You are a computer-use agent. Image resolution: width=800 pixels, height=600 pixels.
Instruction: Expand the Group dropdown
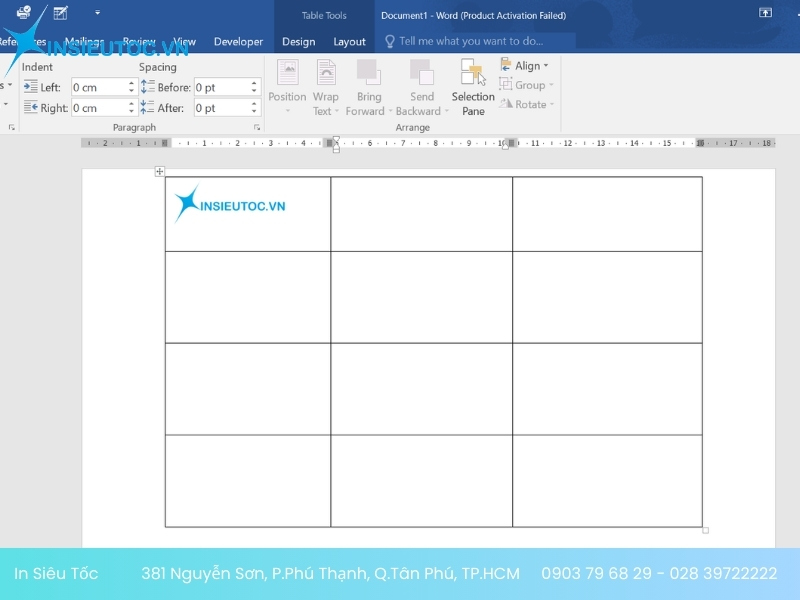(x=527, y=85)
